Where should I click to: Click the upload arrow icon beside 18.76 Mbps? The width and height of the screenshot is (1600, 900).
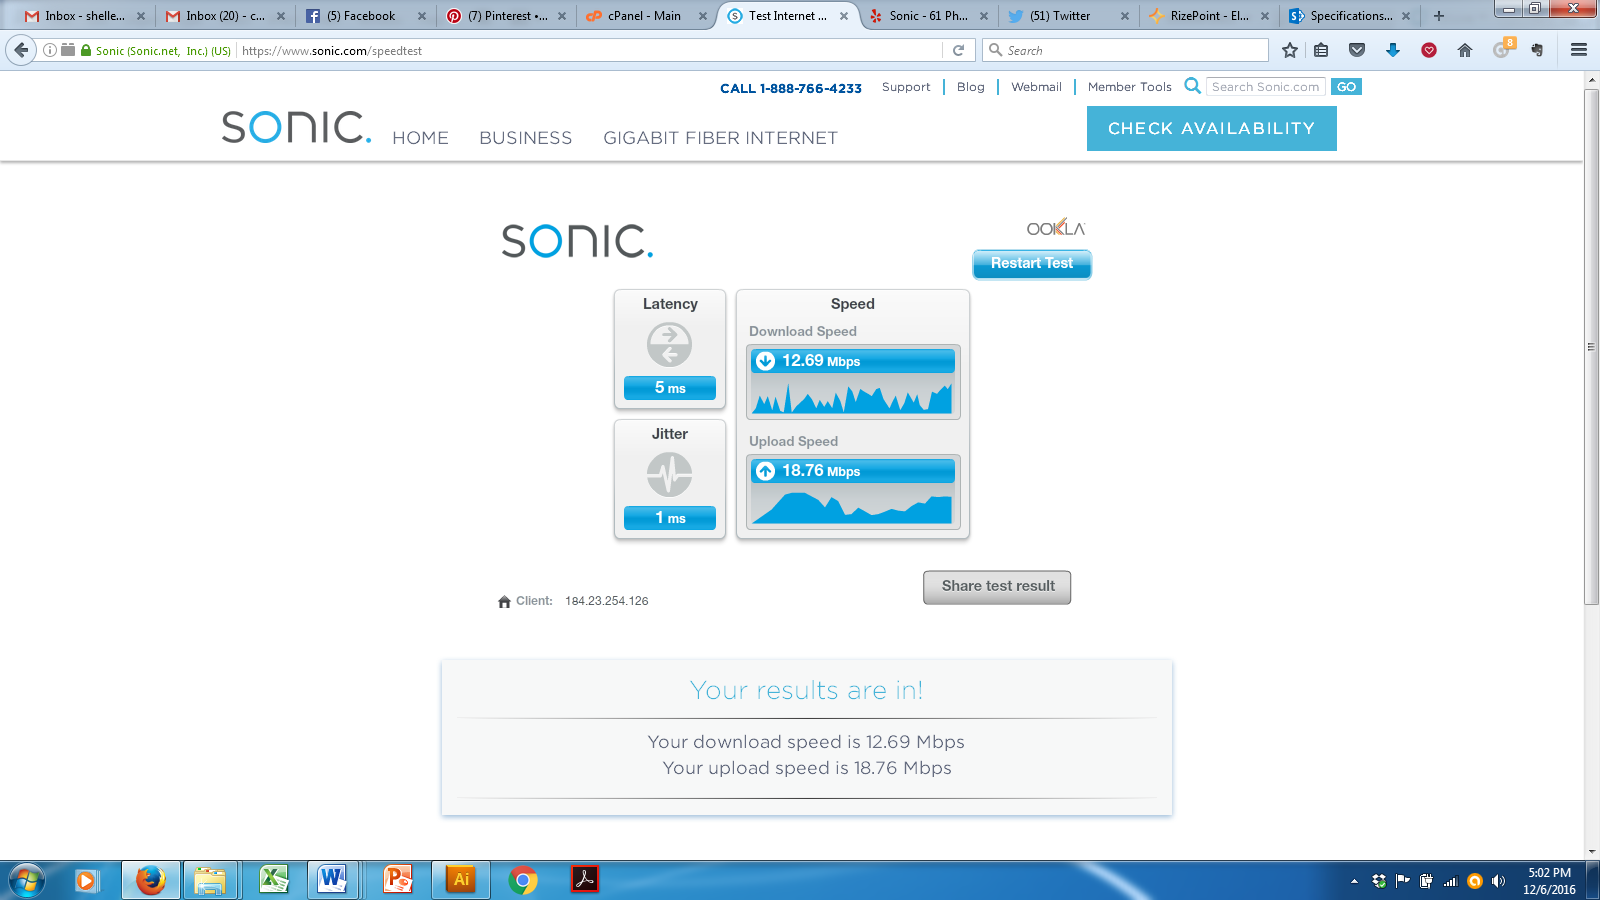(765, 471)
